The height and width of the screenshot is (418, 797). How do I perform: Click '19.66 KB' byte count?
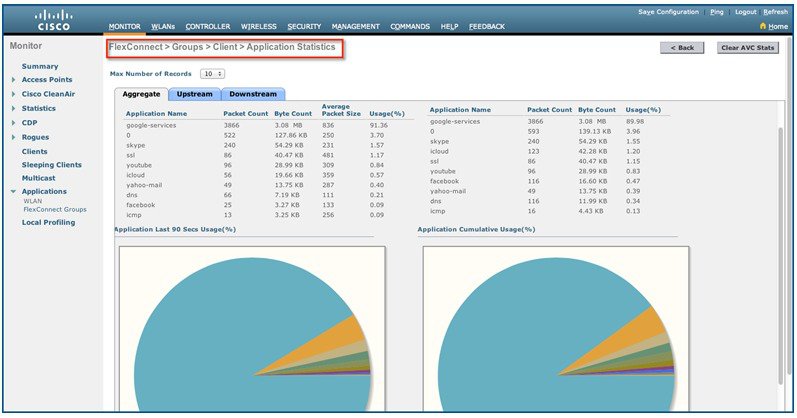click(289, 175)
